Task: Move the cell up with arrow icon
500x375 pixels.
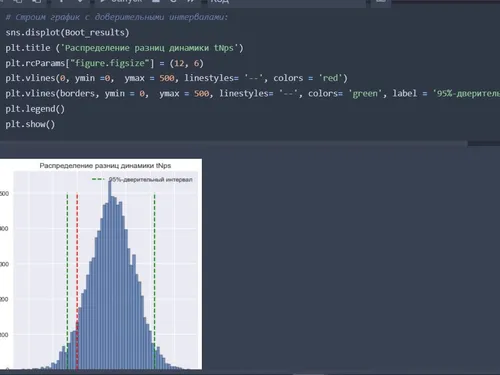Action: (x=61, y=1)
